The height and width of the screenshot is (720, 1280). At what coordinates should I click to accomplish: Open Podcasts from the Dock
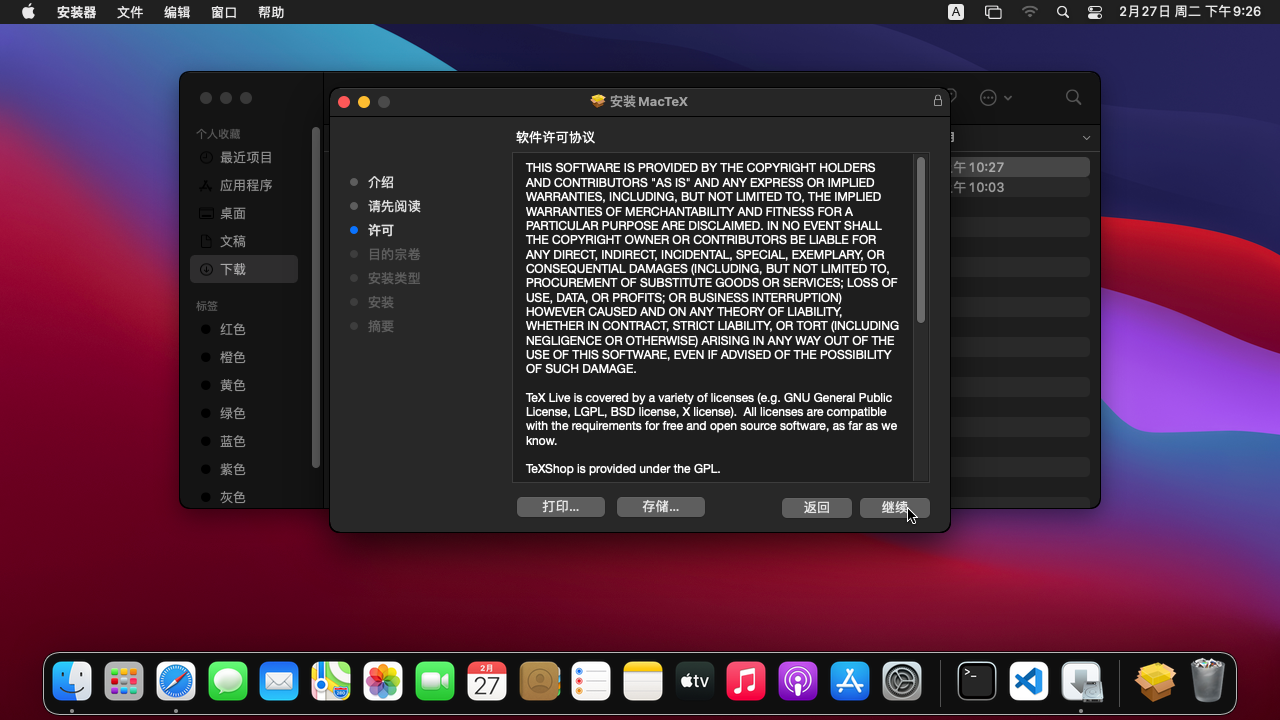pos(798,681)
